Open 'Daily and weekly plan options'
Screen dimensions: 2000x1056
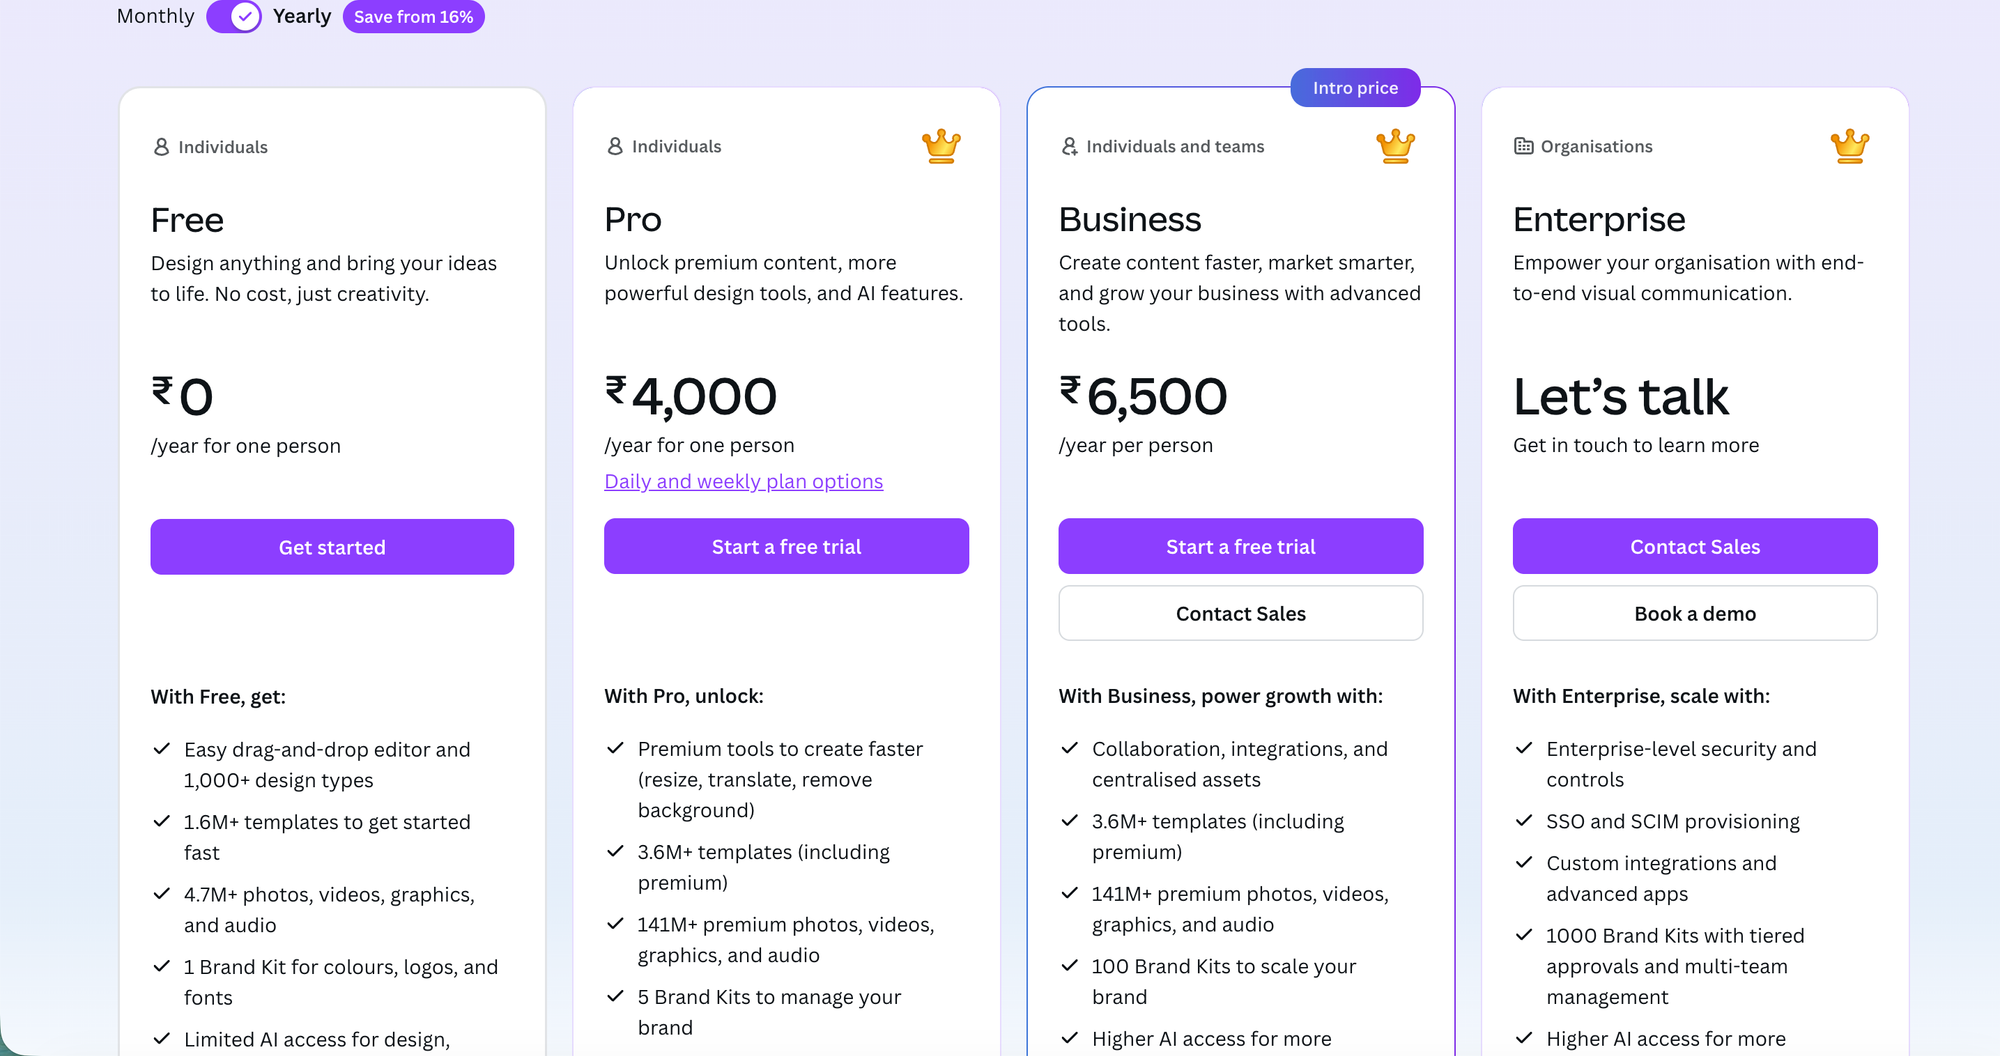743,481
